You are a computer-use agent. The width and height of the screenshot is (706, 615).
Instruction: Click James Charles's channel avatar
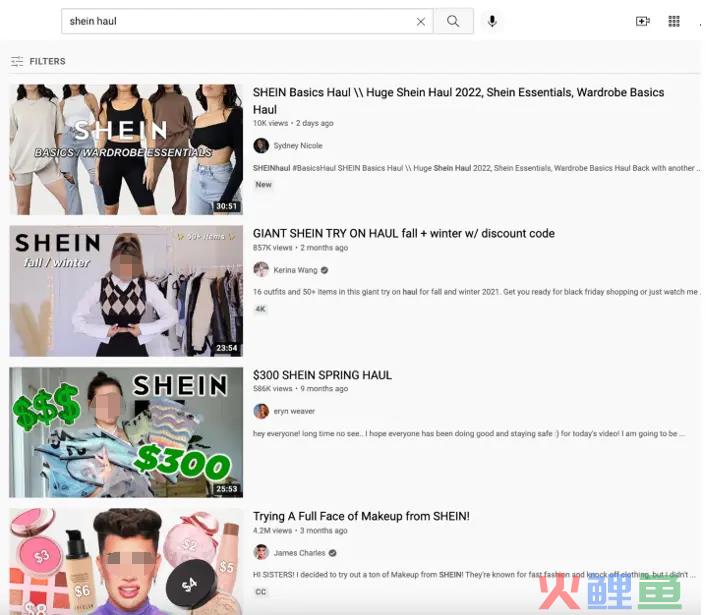261,552
